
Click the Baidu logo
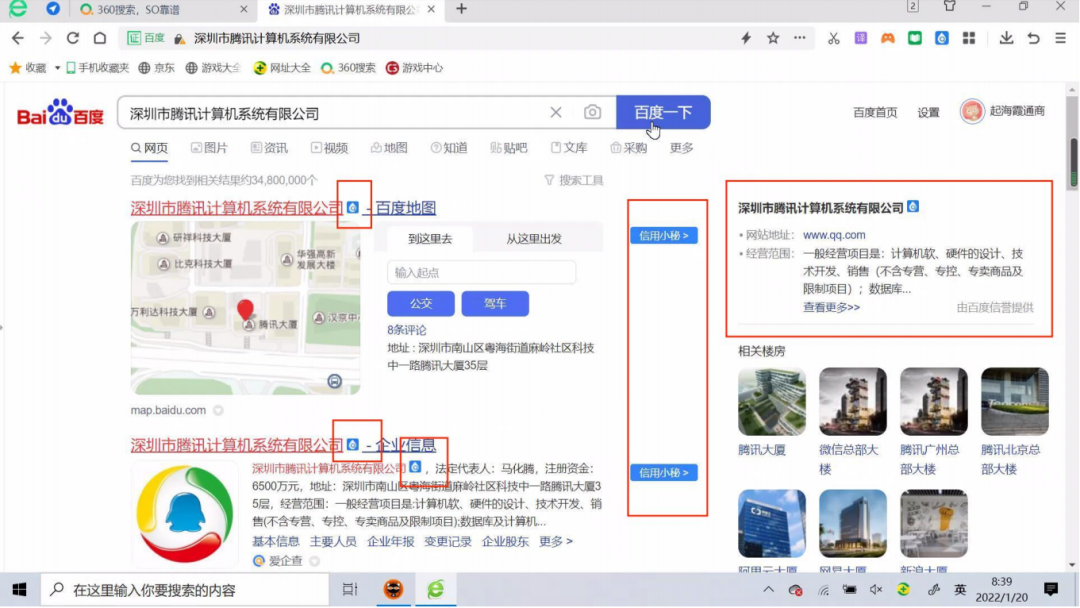60,114
